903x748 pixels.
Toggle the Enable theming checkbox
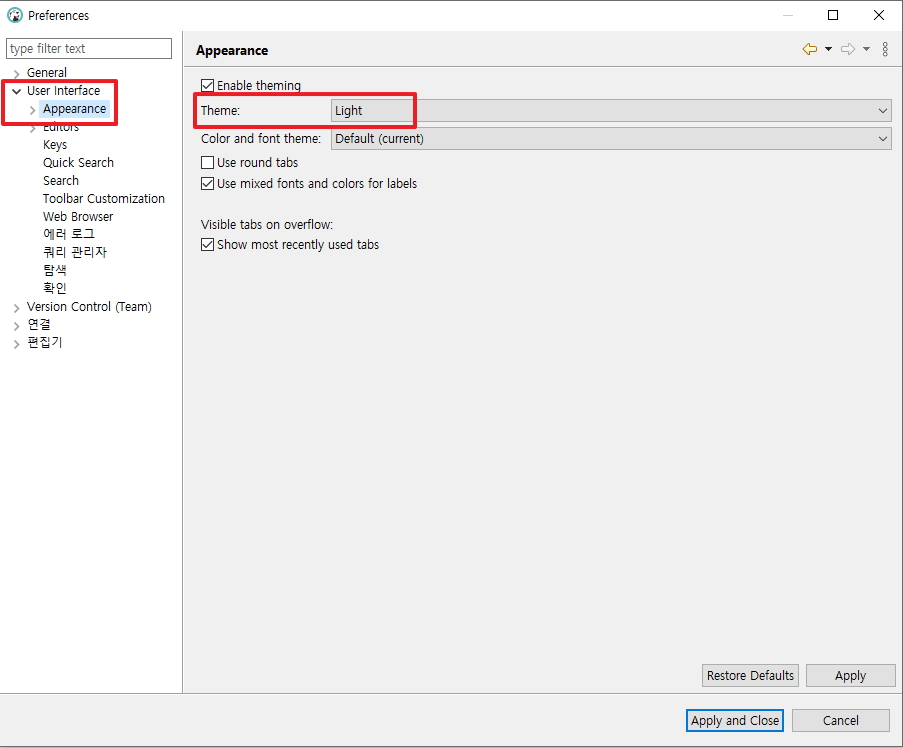[x=207, y=86]
